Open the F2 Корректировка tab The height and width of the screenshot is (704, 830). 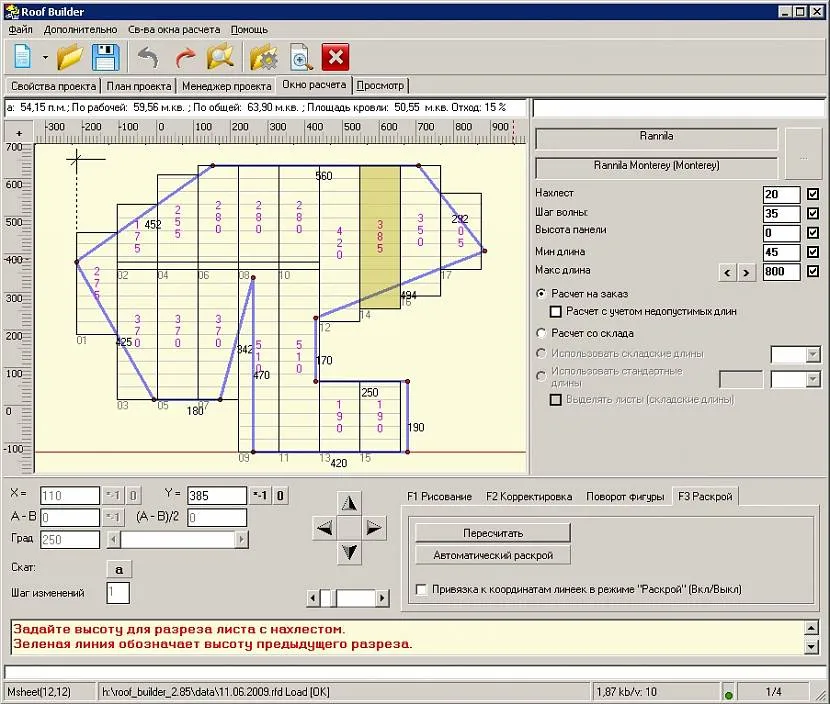[529, 497]
